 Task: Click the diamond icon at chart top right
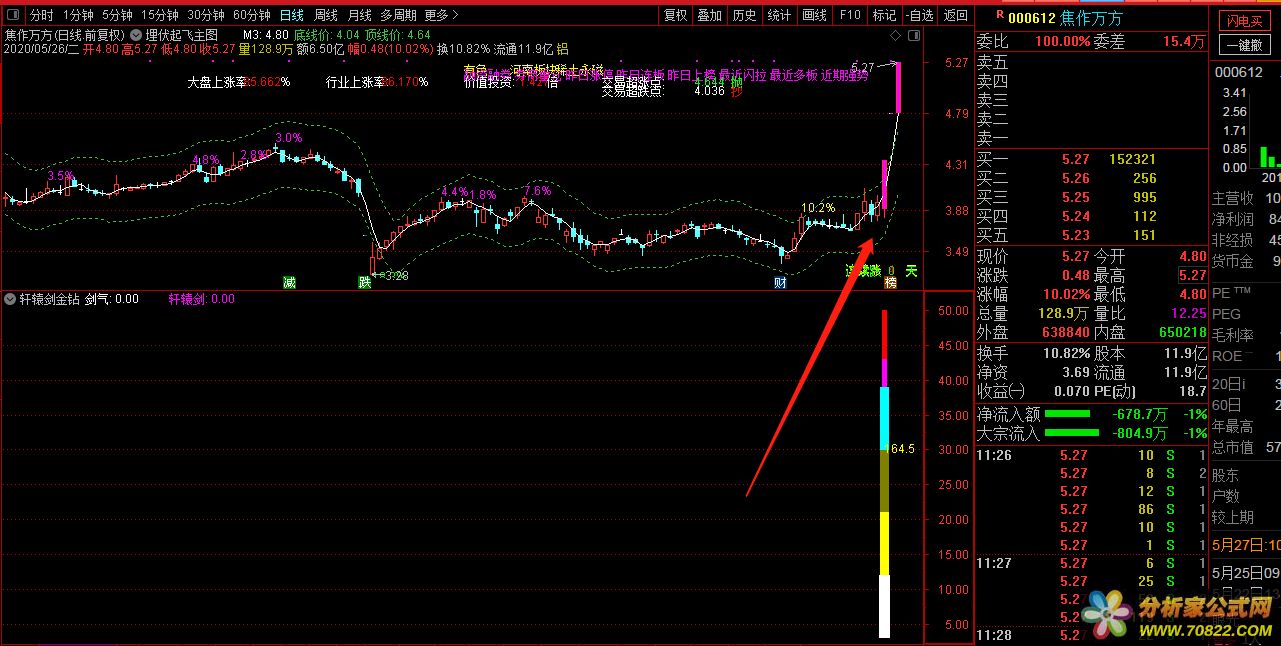coord(894,35)
